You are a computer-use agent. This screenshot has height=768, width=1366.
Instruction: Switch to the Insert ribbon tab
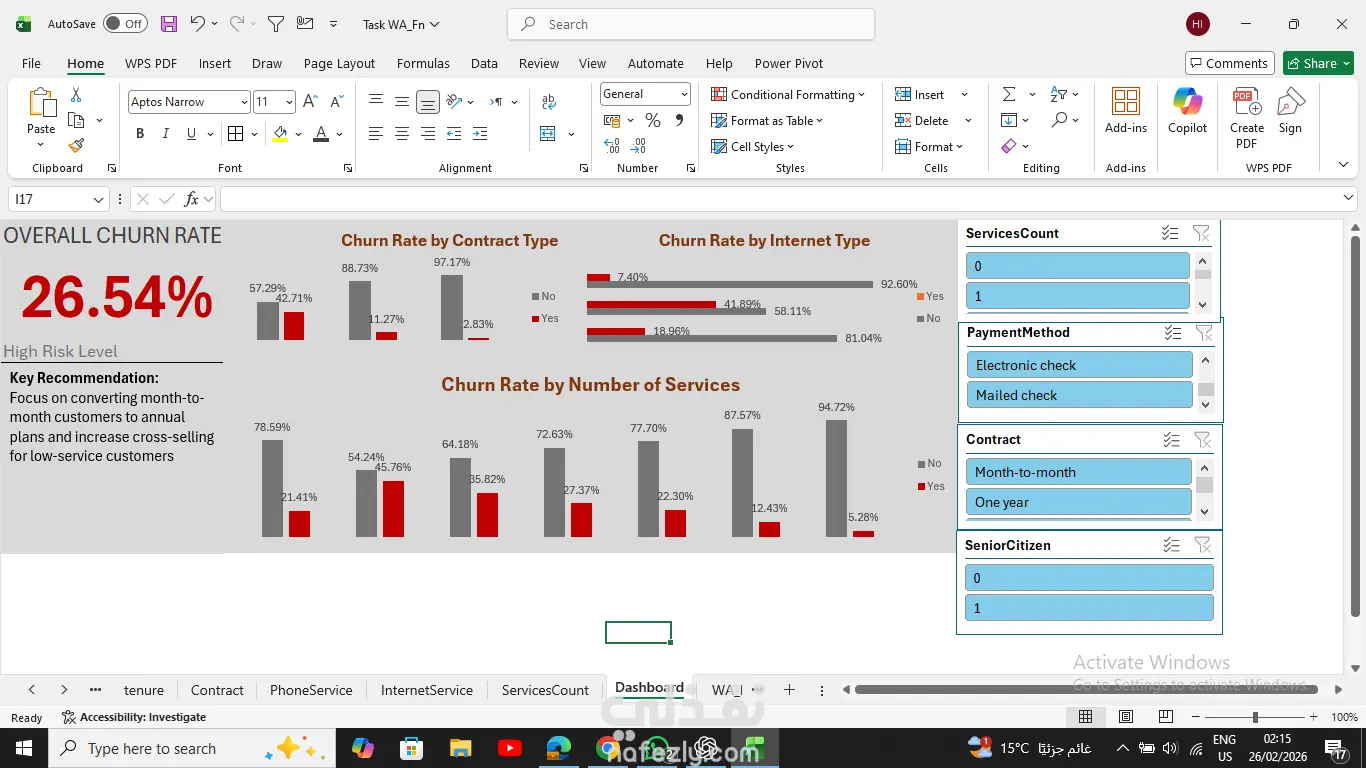pyautogui.click(x=215, y=63)
